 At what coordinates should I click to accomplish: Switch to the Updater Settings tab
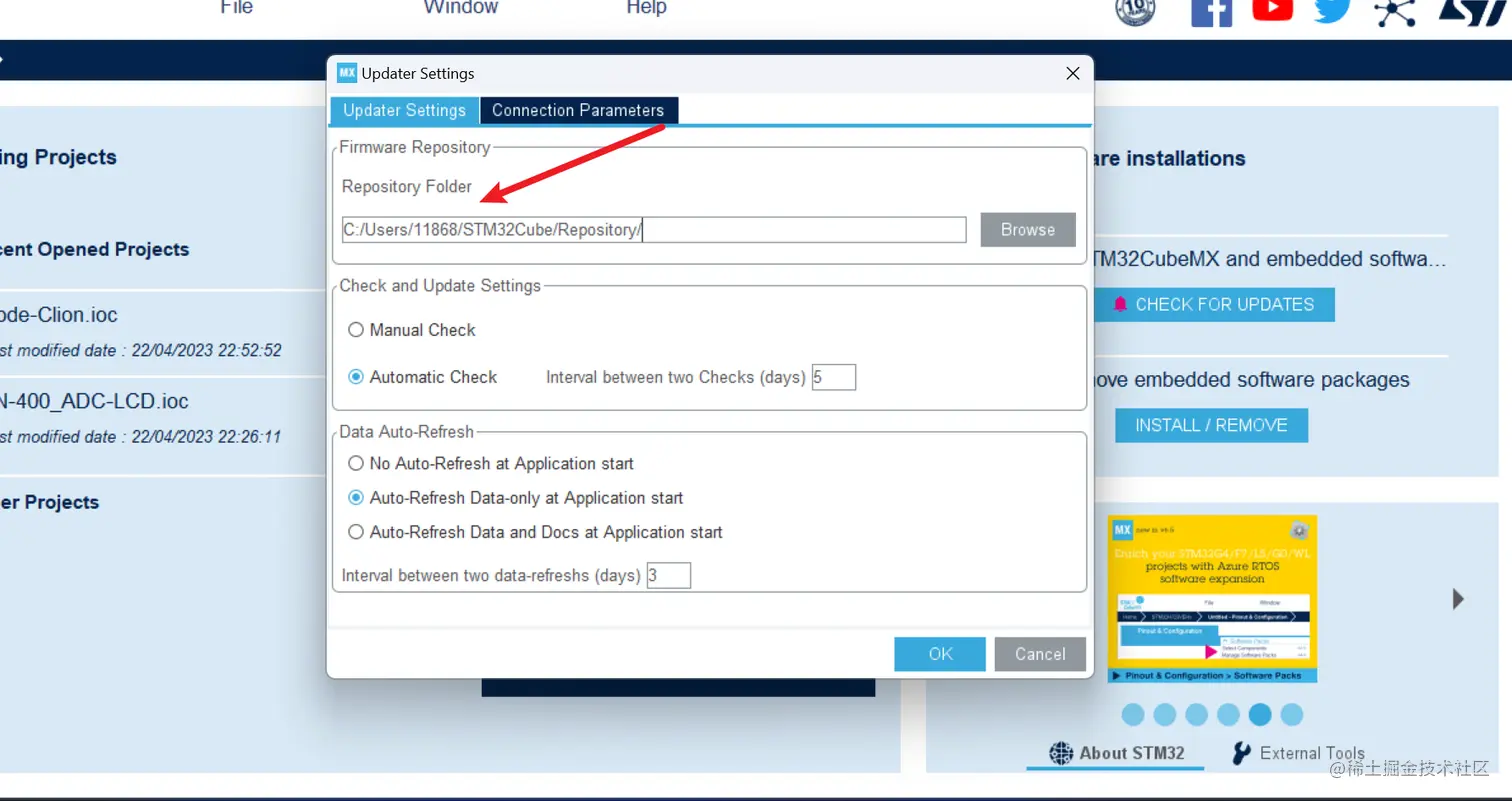[x=404, y=110]
